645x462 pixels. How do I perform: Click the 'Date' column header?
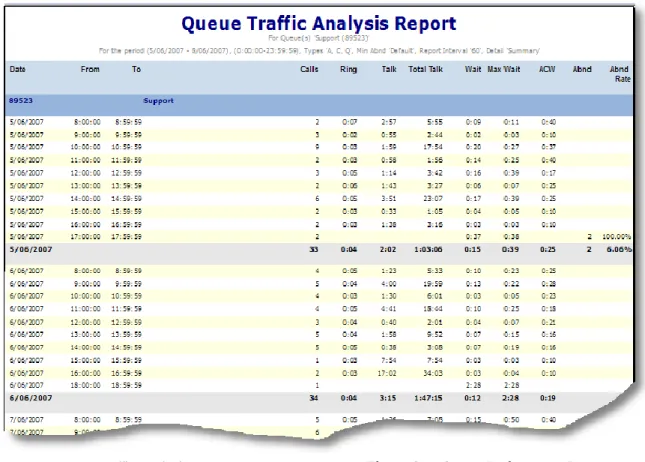(18, 69)
